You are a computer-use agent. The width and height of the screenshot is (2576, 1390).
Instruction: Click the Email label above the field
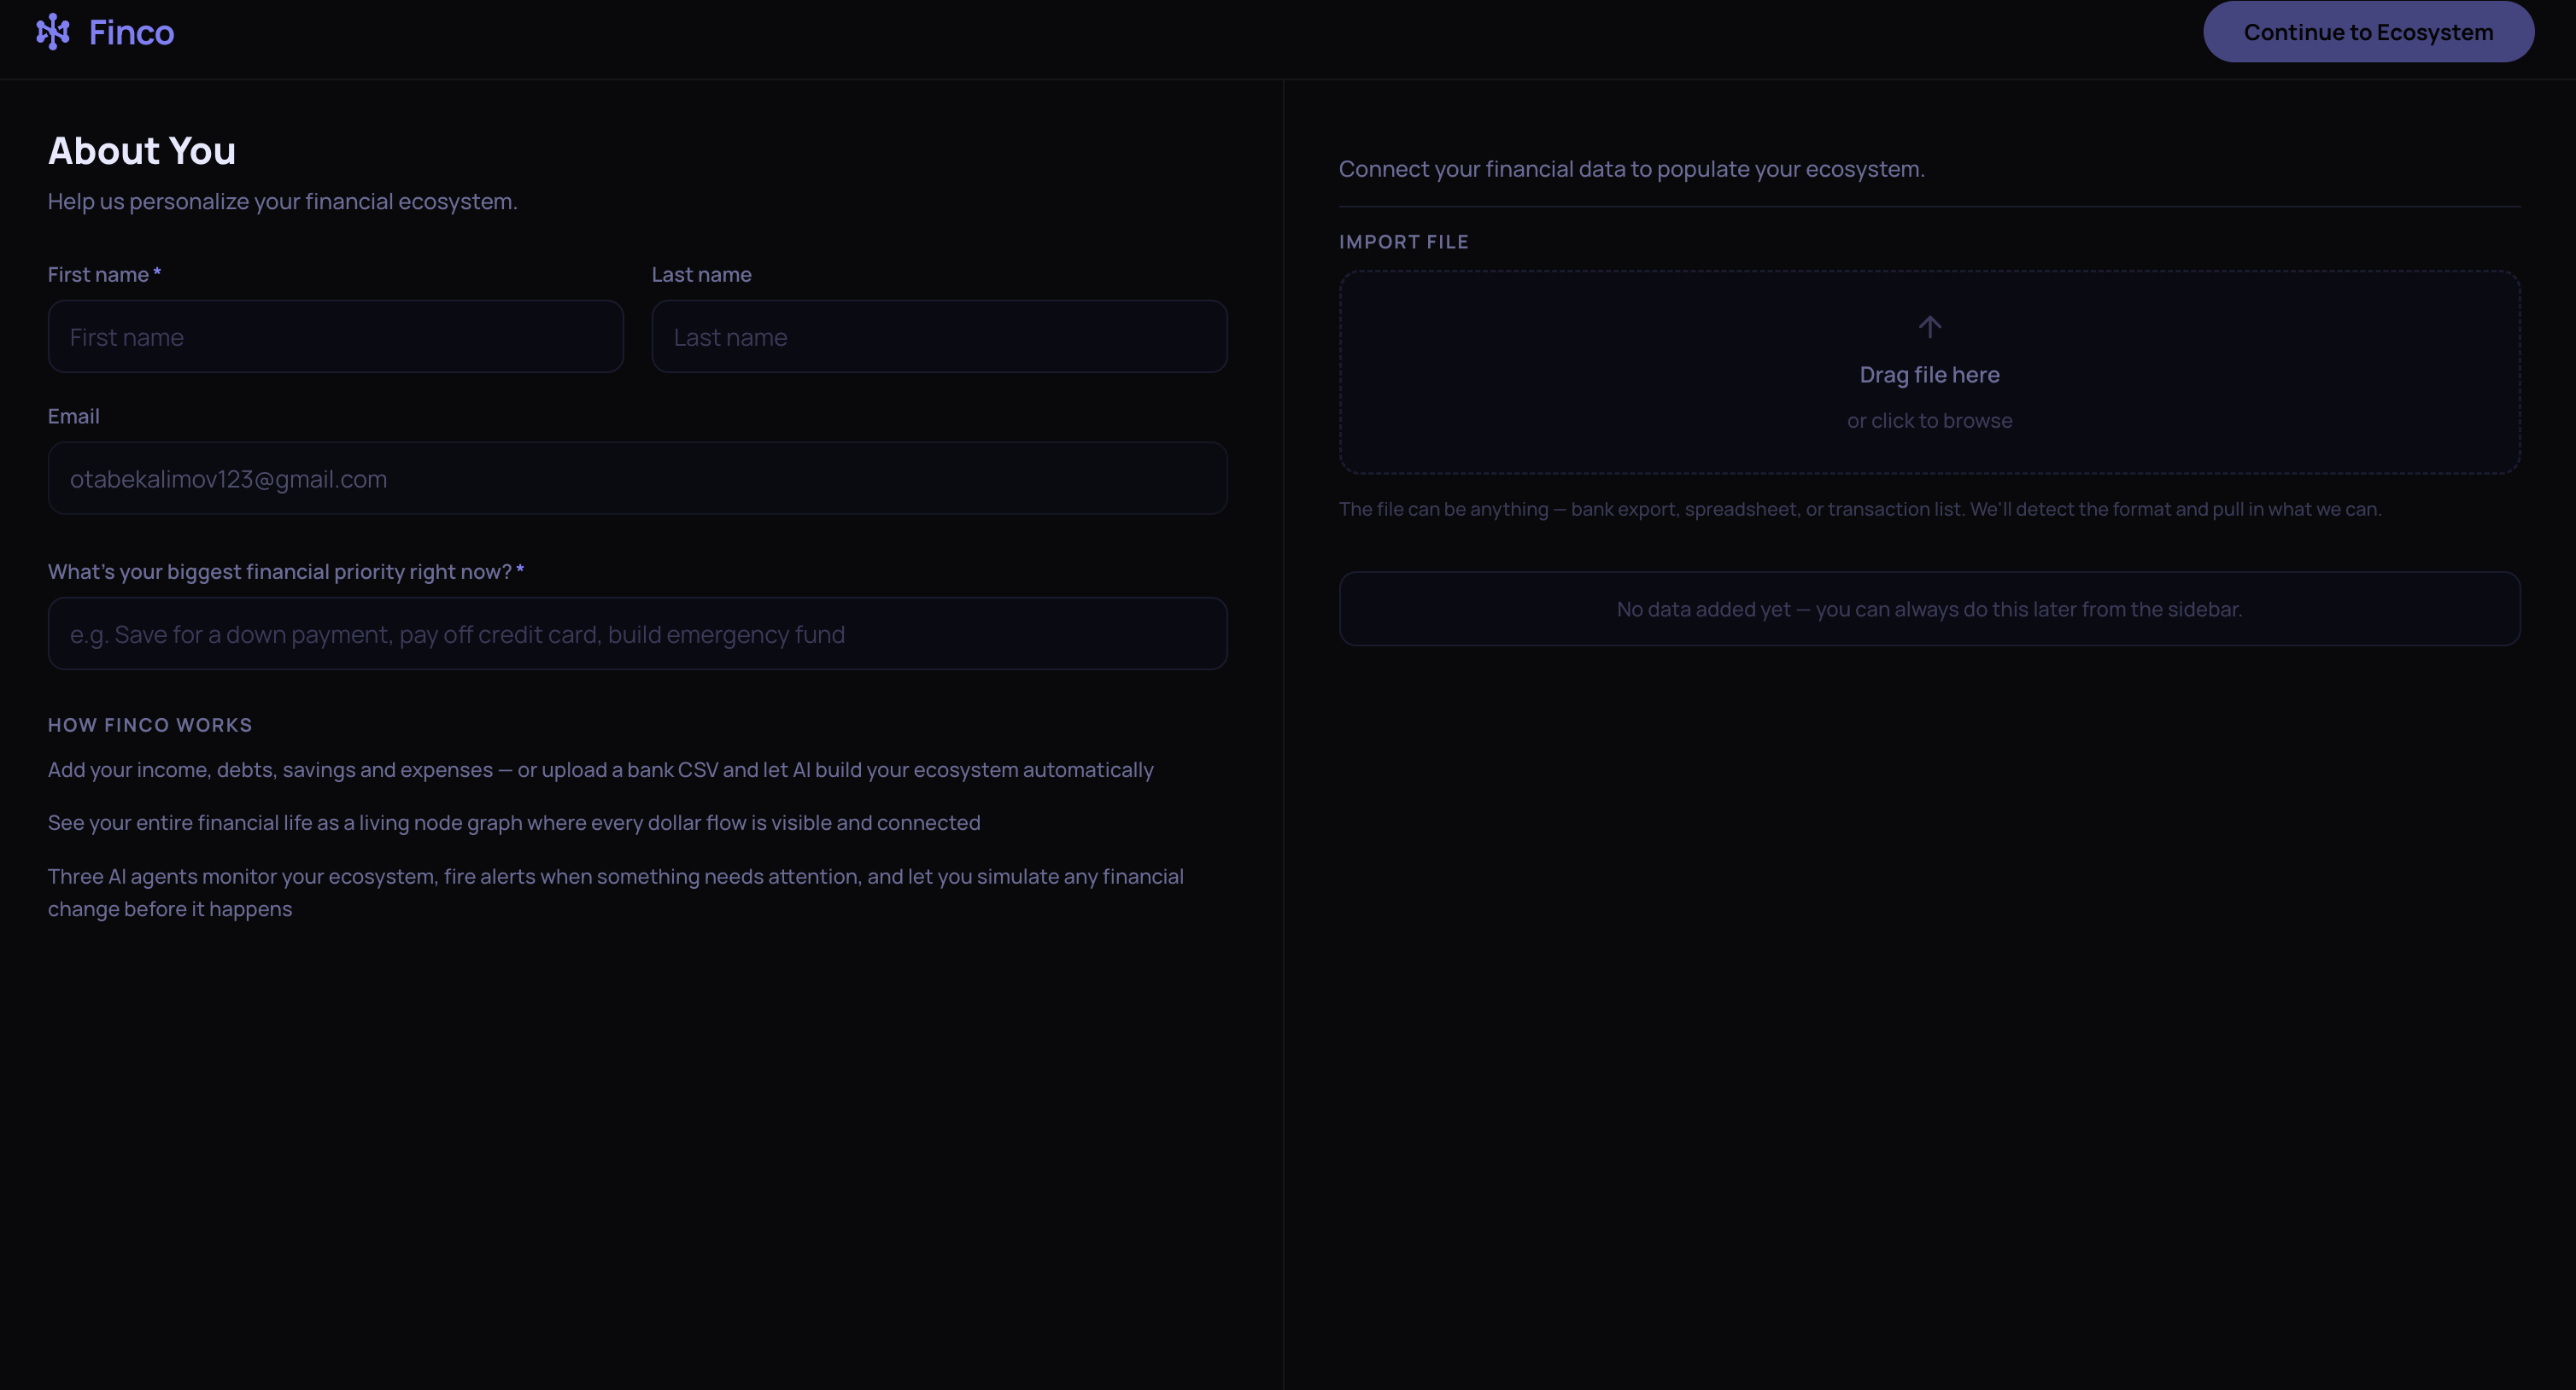click(74, 417)
